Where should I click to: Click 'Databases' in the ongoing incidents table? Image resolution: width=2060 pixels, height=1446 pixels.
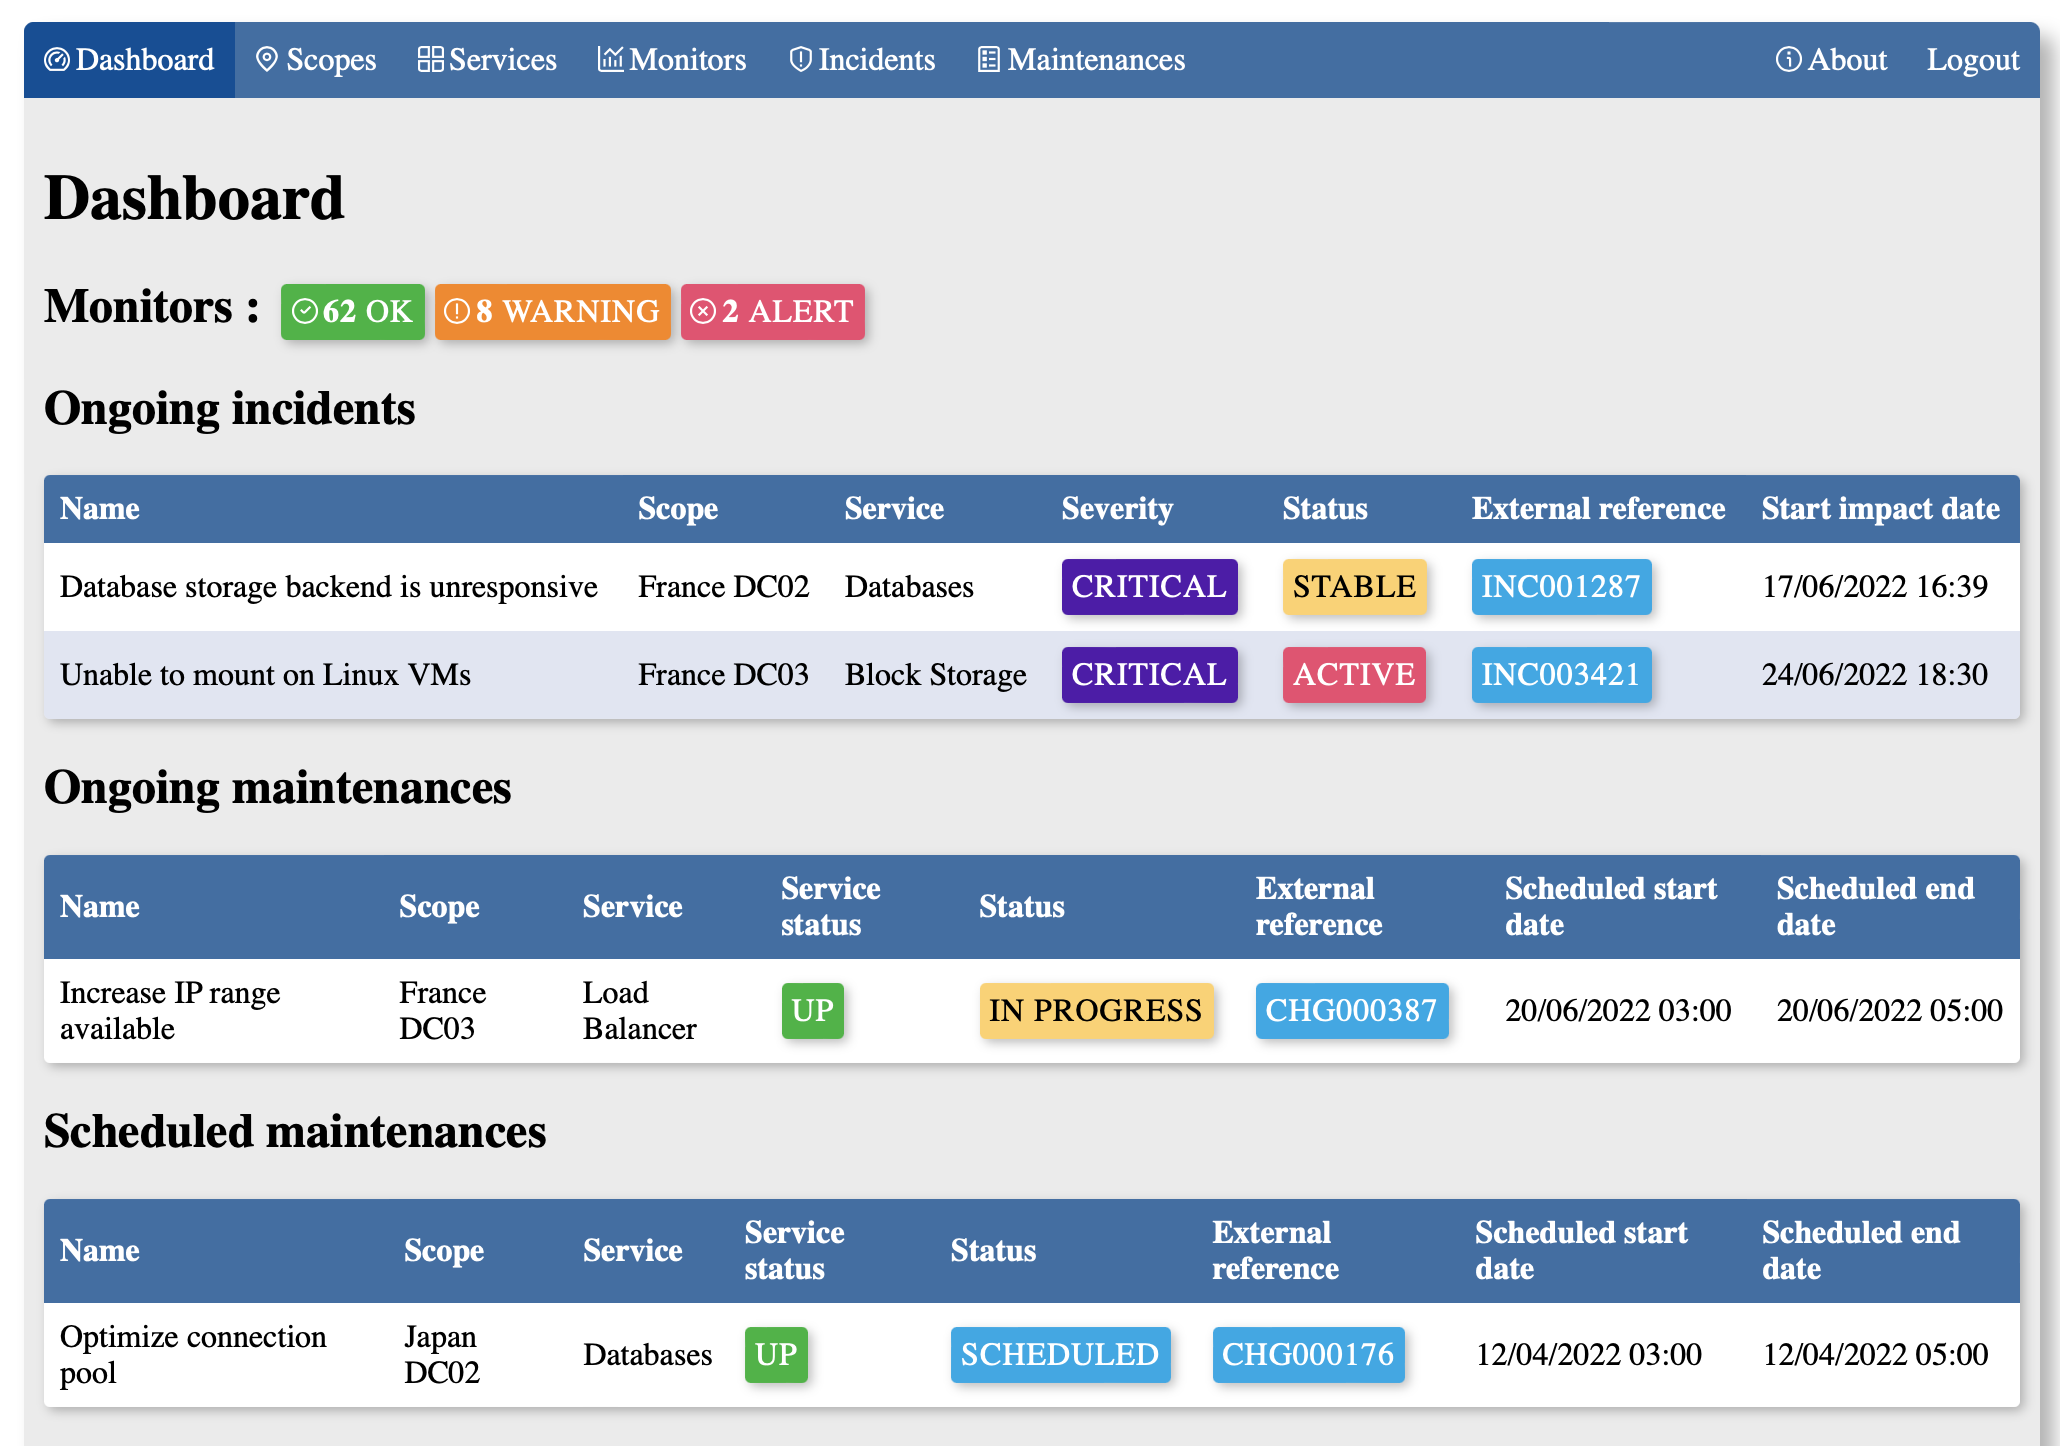[909, 587]
